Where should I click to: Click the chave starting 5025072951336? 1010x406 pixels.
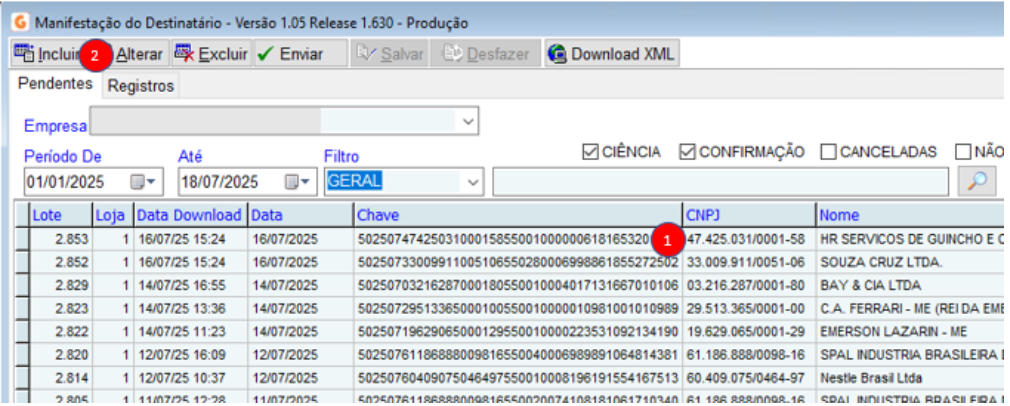518,308
